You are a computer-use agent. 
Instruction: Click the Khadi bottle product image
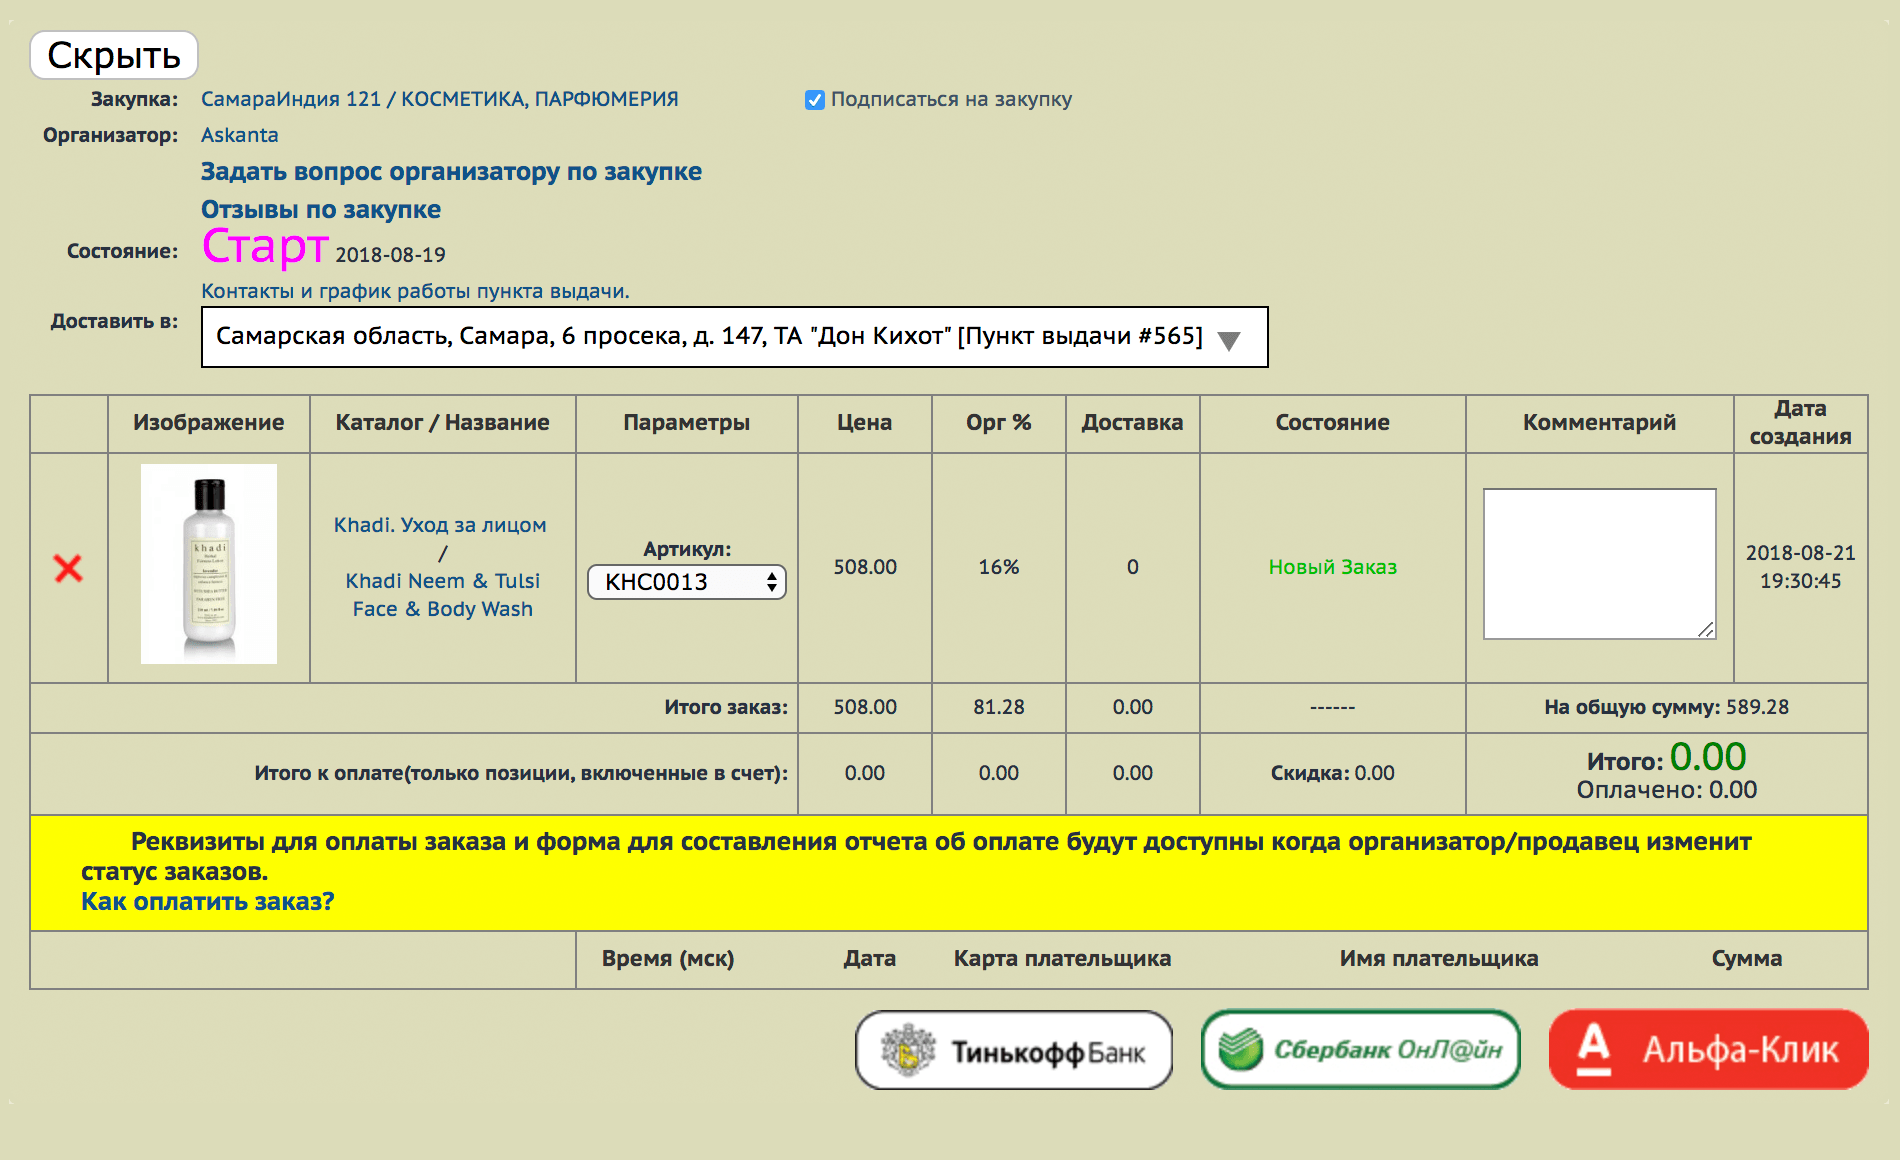[209, 564]
